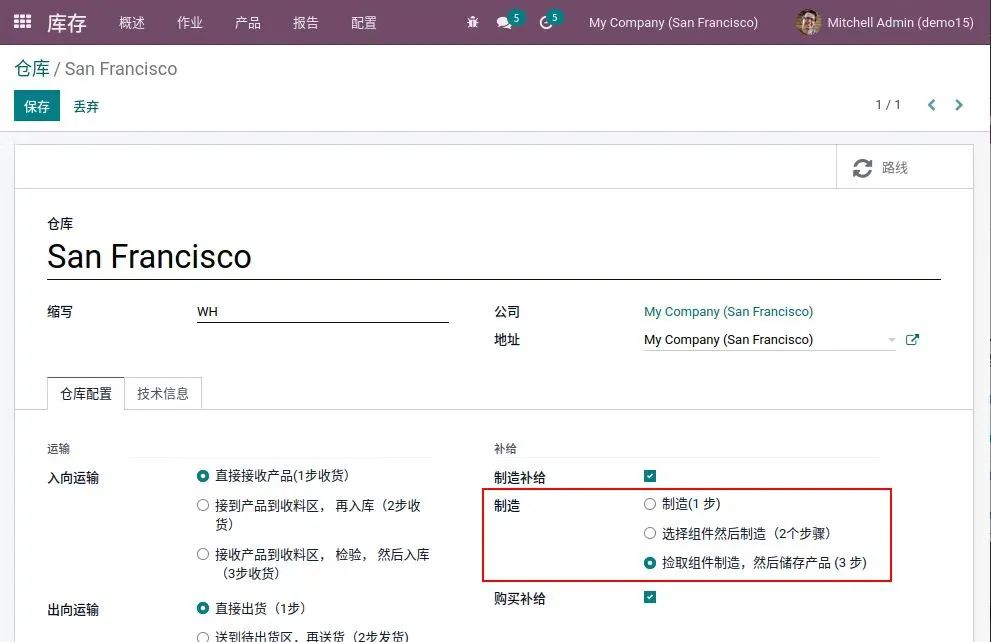Click the 缩写 WH input field
991x642 pixels.
pyautogui.click(x=322, y=312)
